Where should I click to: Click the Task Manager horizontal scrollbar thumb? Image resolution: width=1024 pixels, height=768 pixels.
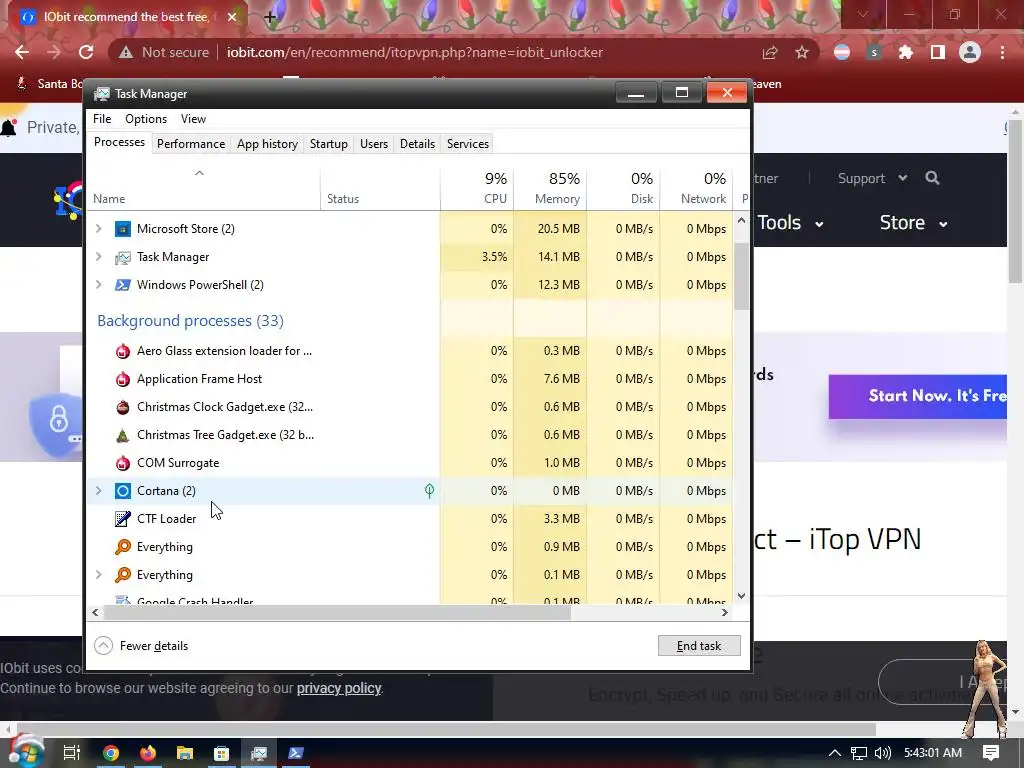click(x=337, y=613)
